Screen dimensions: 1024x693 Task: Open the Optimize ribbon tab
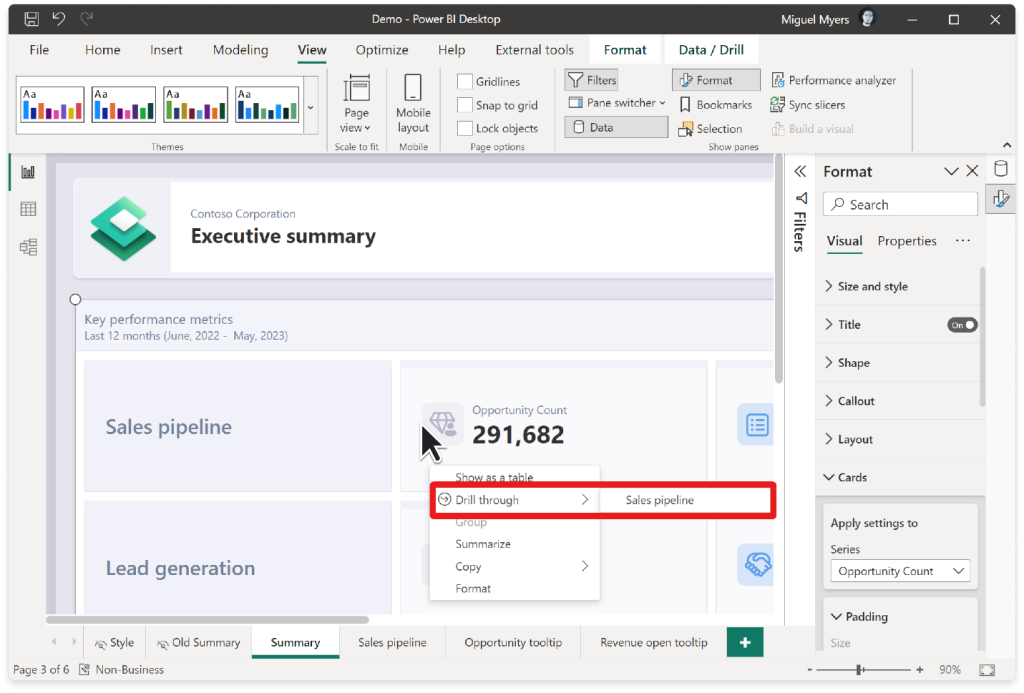coord(382,50)
